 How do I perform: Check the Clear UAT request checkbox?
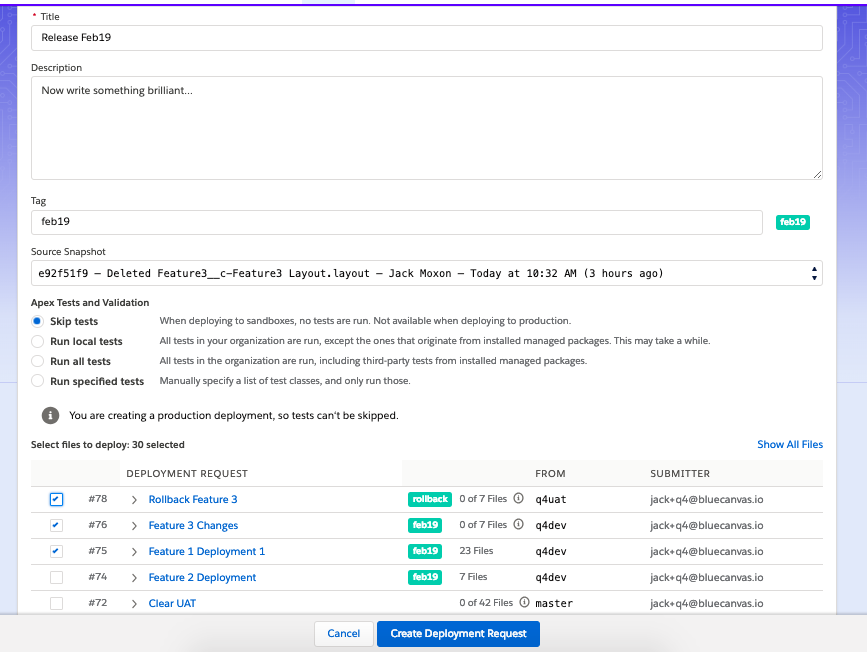(x=56, y=603)
